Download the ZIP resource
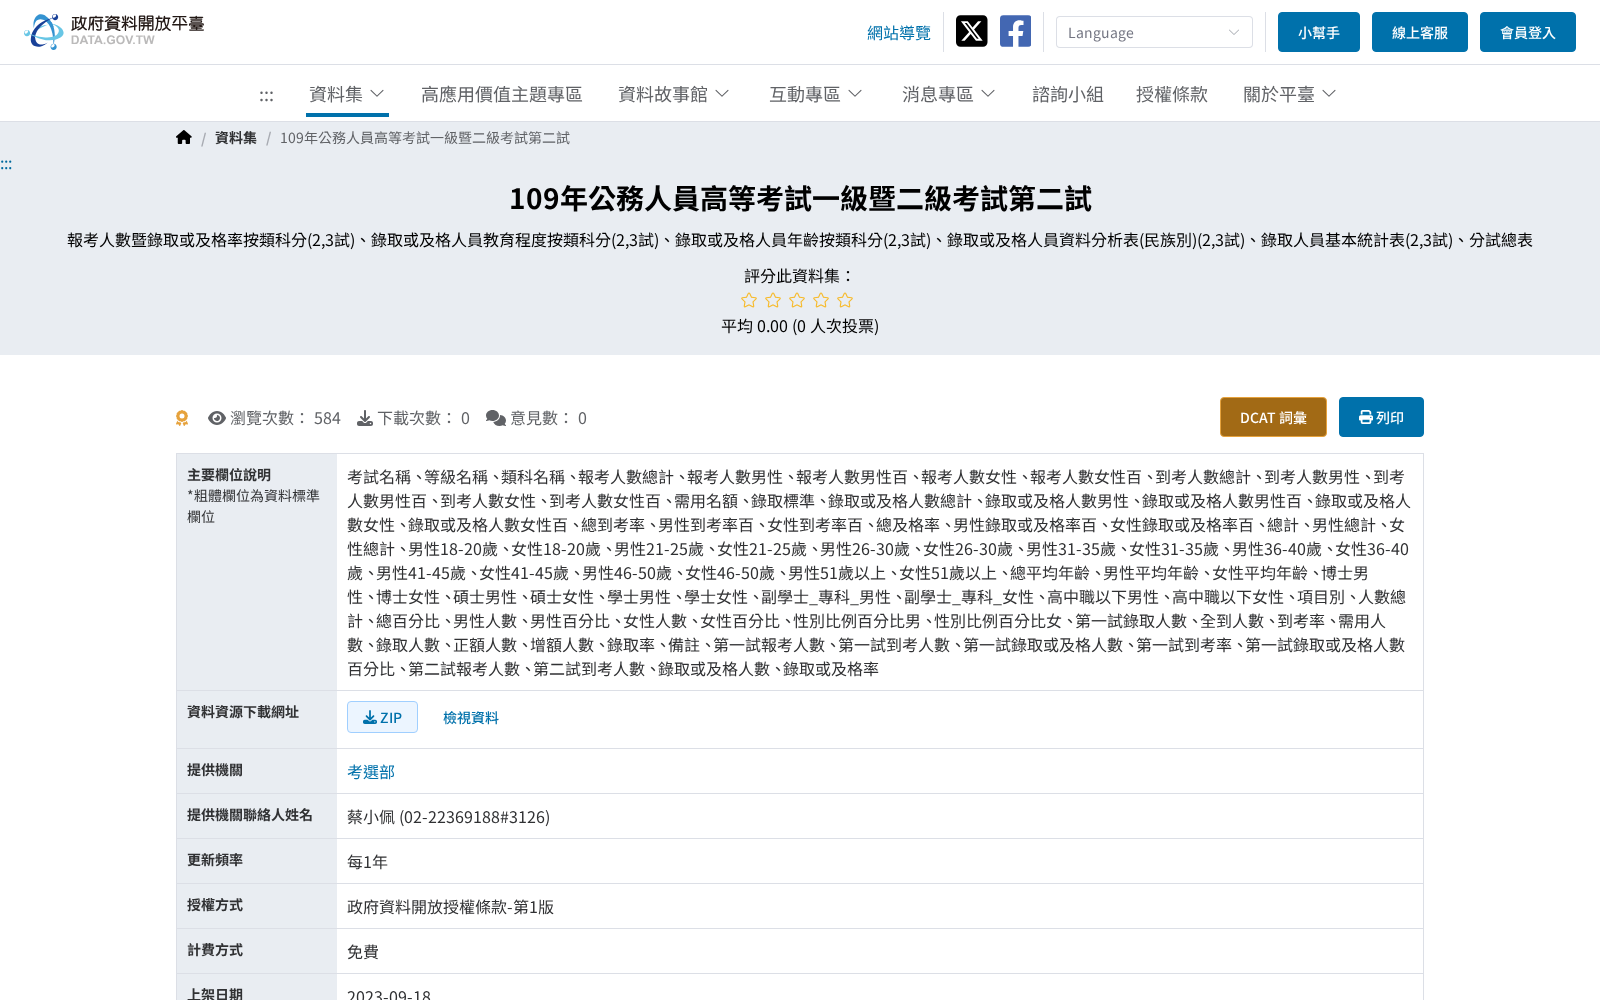This screenshot has width=1600, height=1000. [x=382, y=717]
